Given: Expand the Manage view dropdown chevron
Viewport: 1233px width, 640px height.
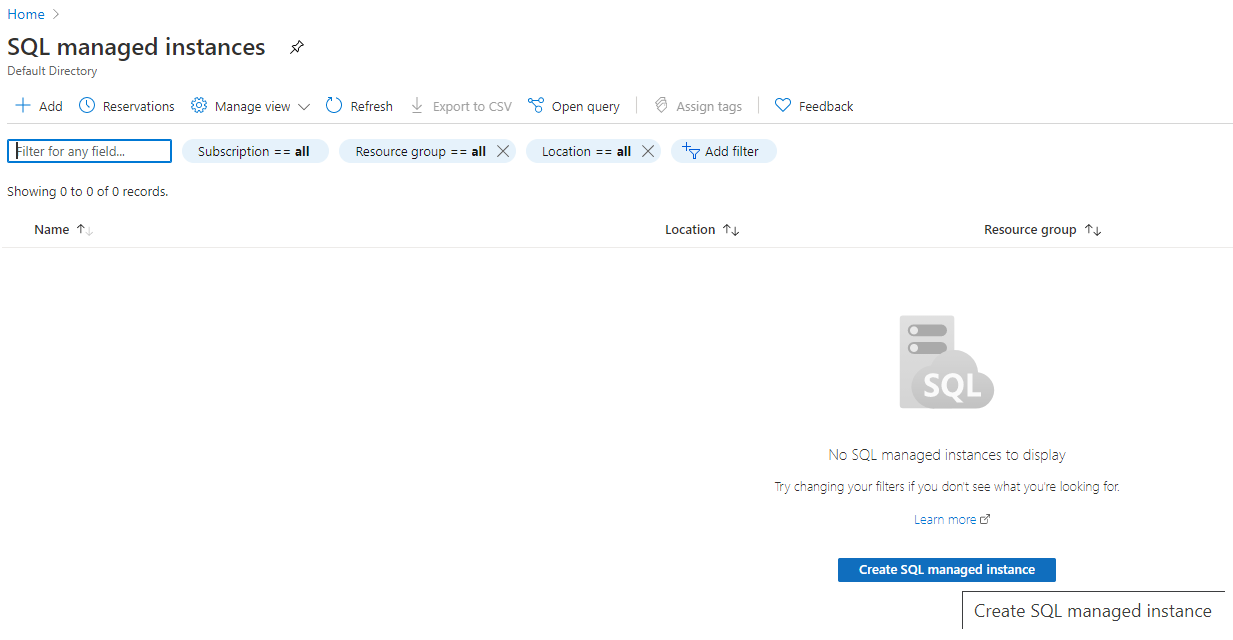Looking at the screenshot, I should click(x=304, y=106).
